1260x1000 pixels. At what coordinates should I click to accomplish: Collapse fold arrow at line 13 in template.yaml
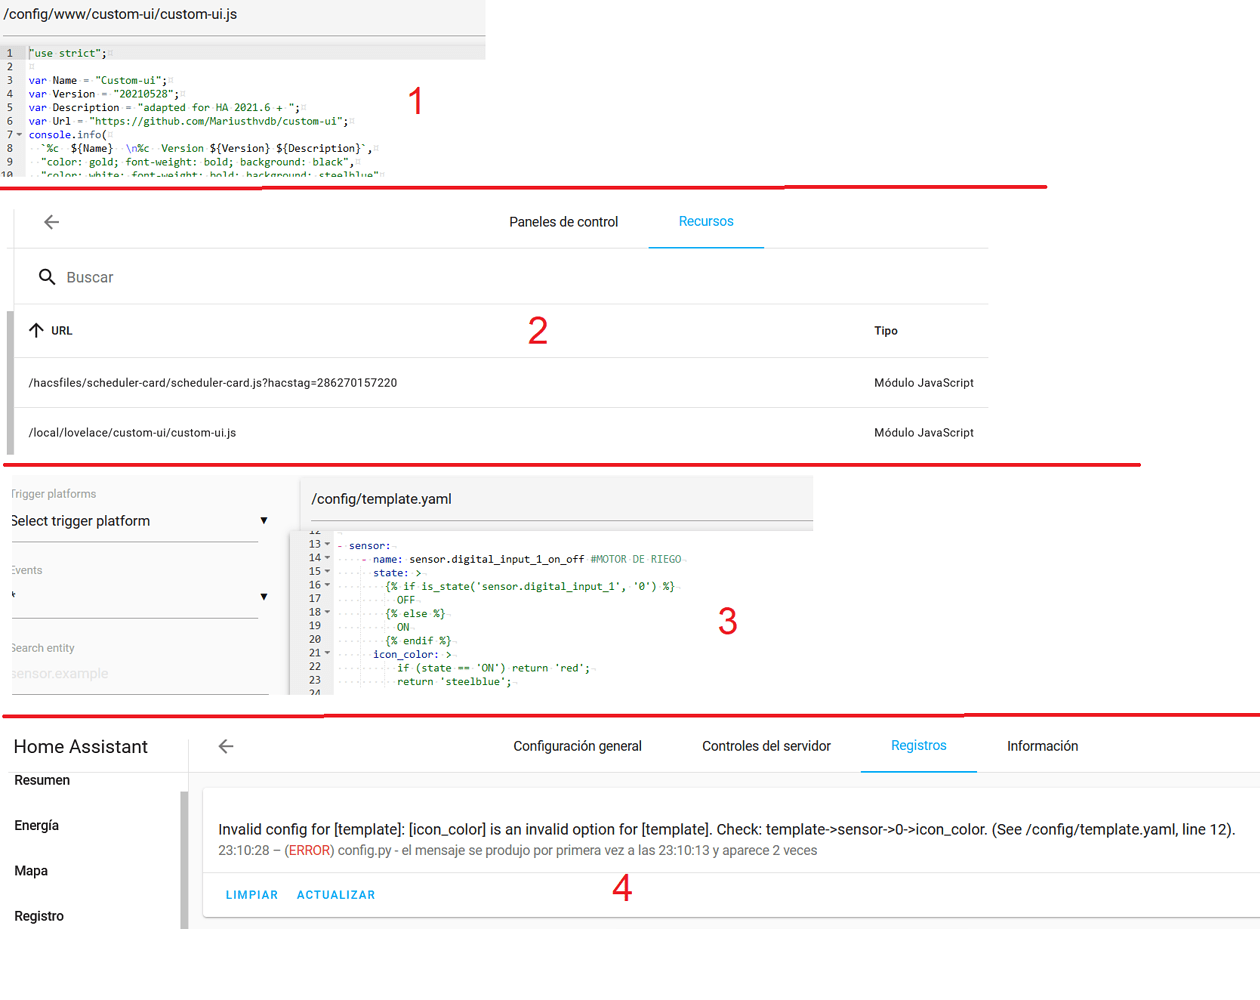(327, 545)
